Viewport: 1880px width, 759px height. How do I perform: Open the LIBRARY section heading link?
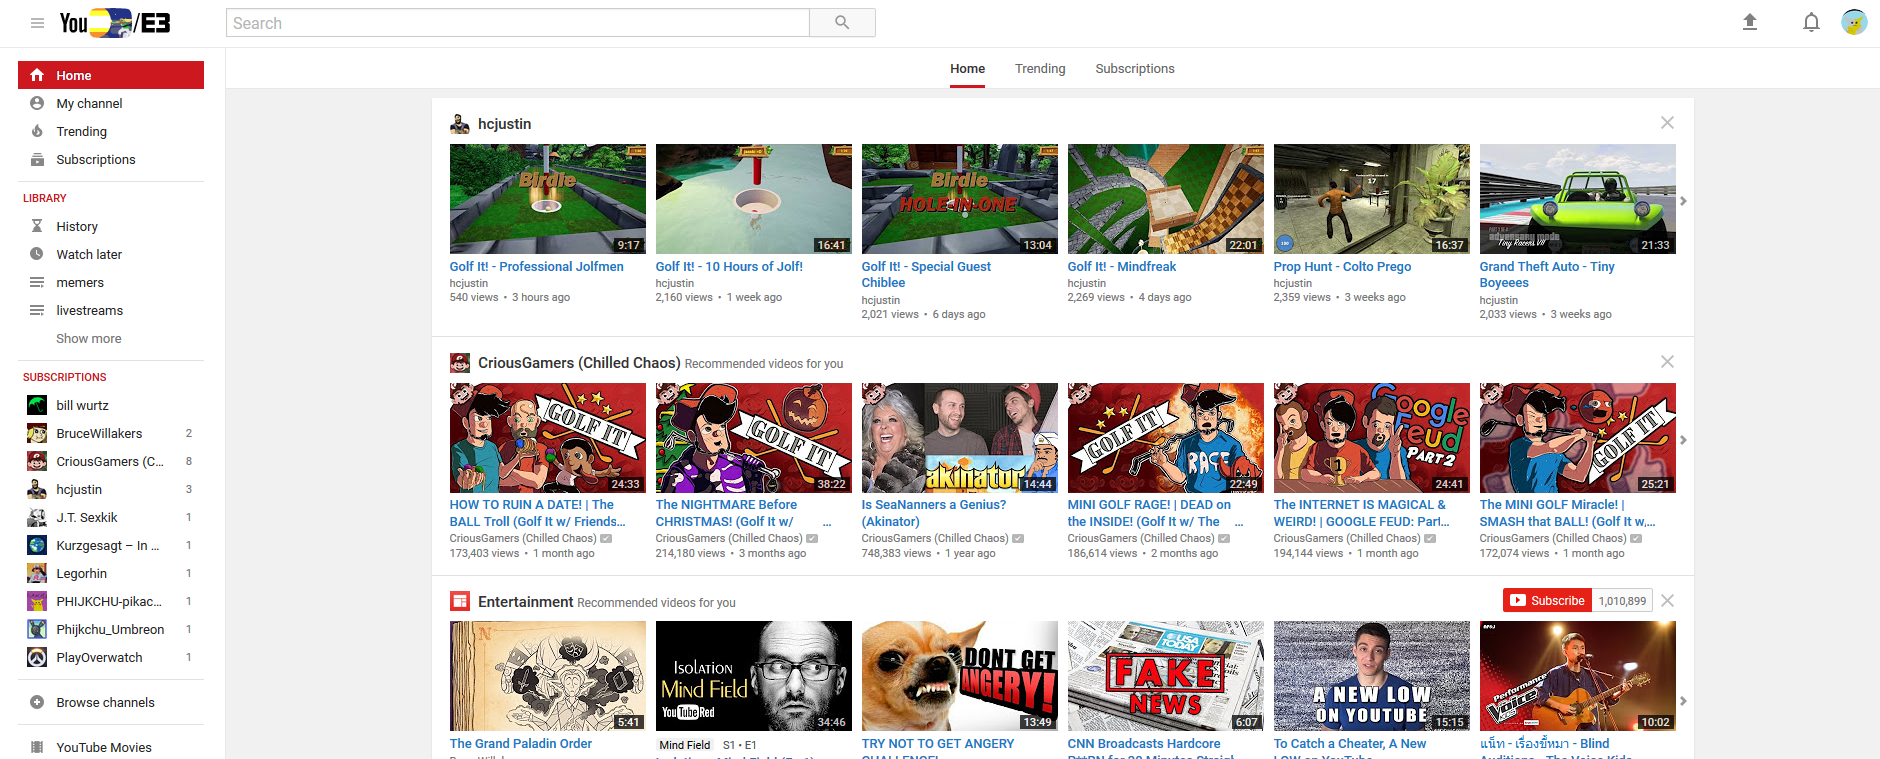(x=45, y=198)
